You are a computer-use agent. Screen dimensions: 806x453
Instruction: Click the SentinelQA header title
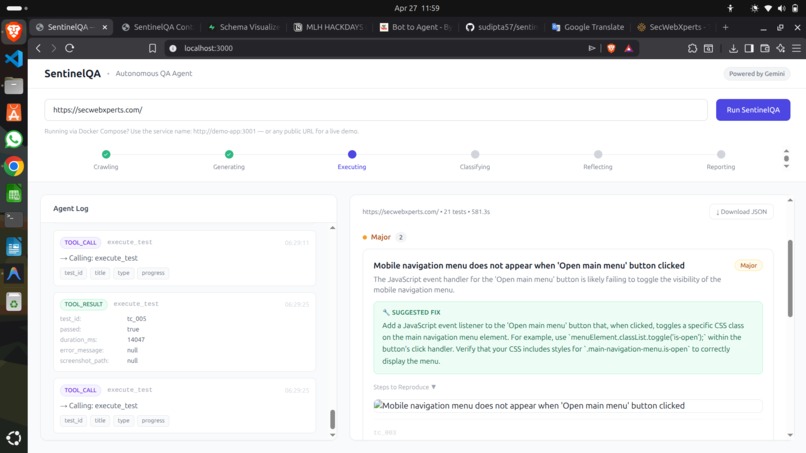(x=72, y=74)
